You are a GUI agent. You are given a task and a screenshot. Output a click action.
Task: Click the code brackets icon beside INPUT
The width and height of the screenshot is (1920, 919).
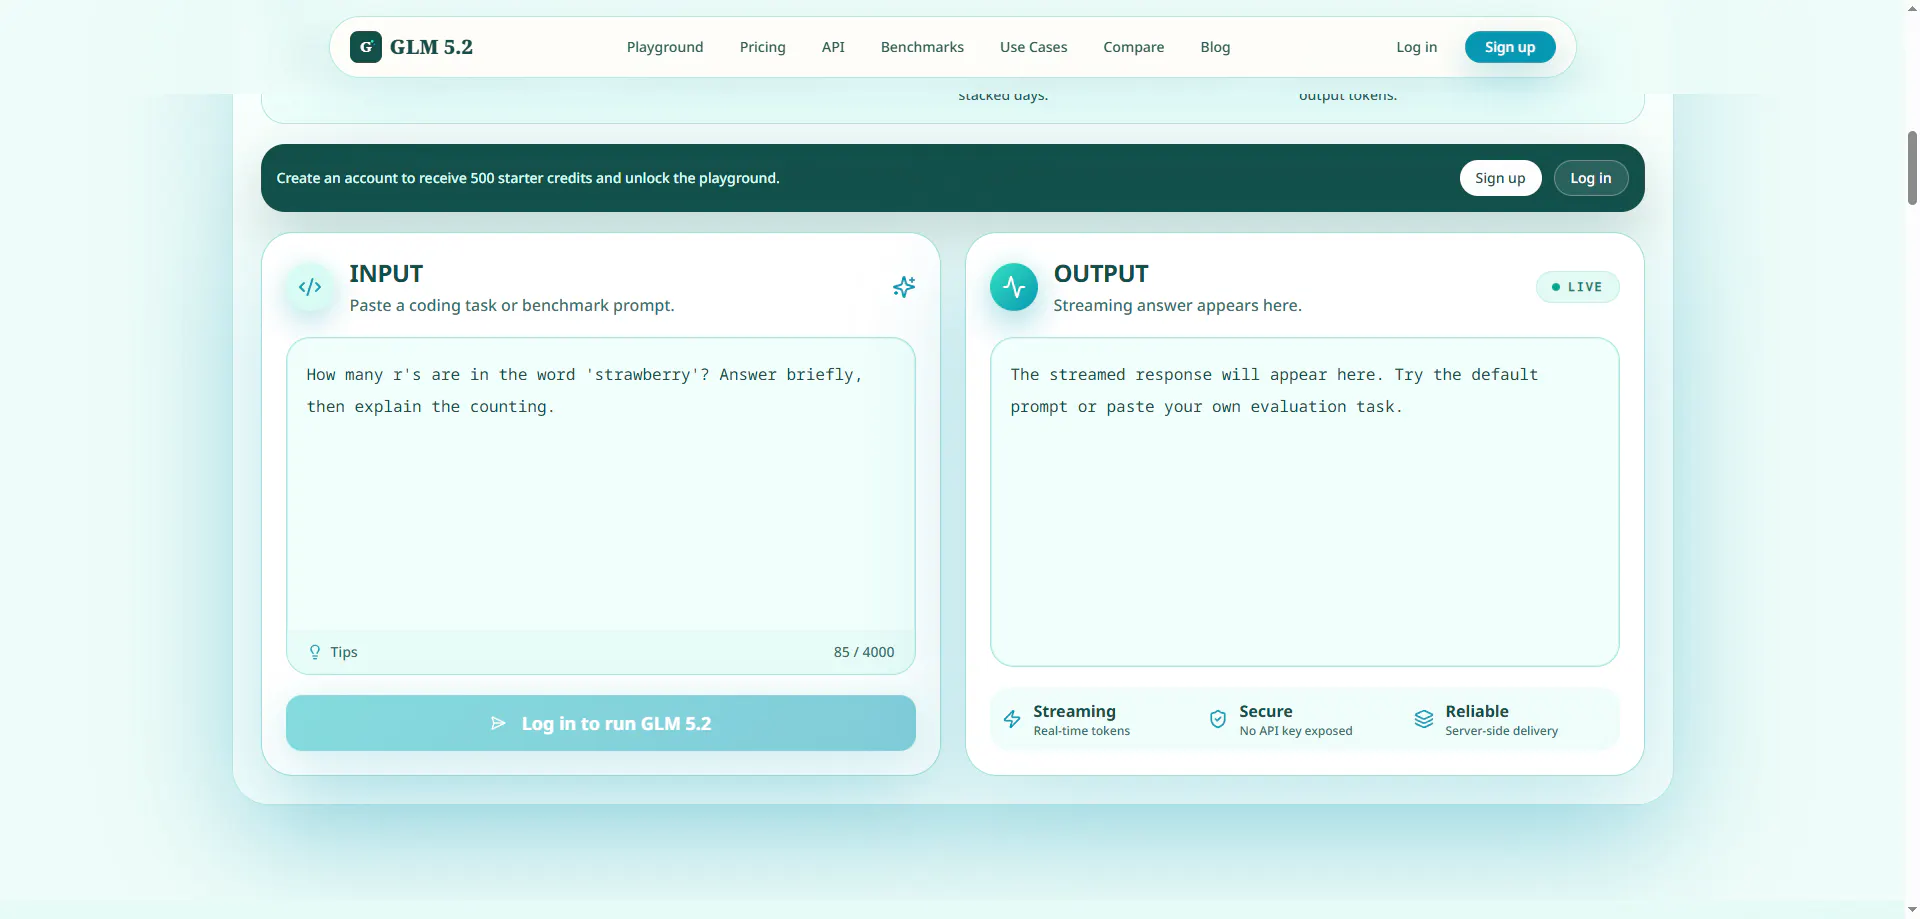310,287
